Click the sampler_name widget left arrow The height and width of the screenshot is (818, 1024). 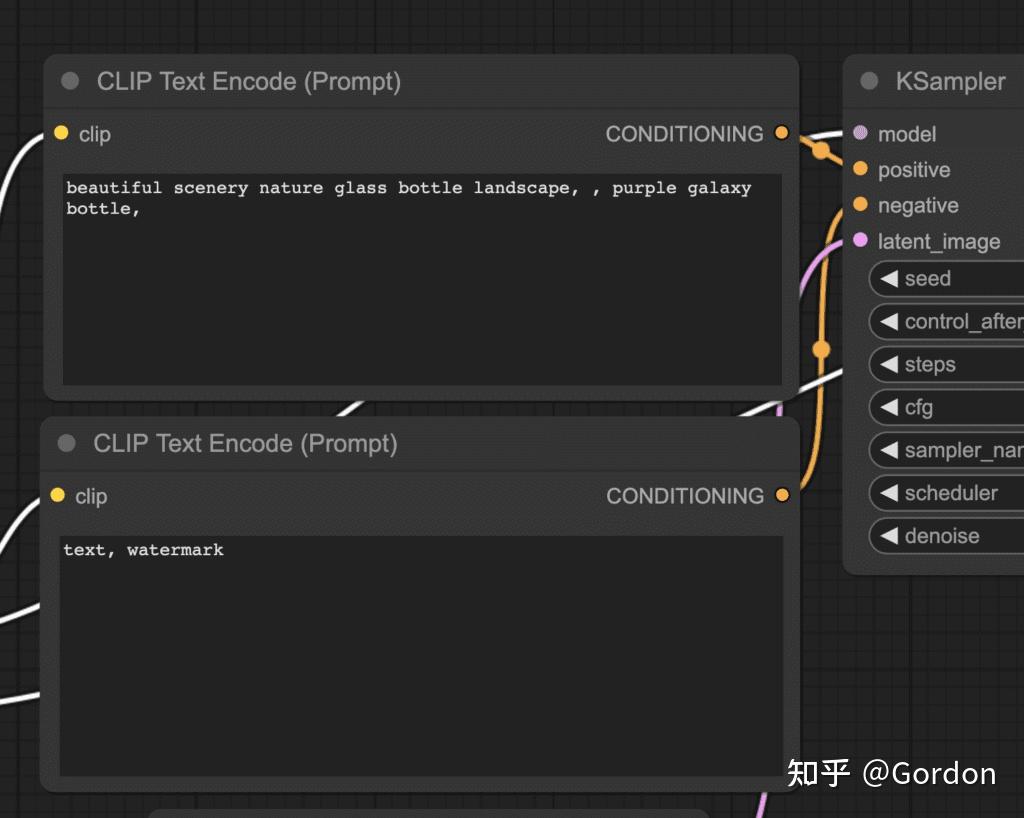tap(889, 450)
